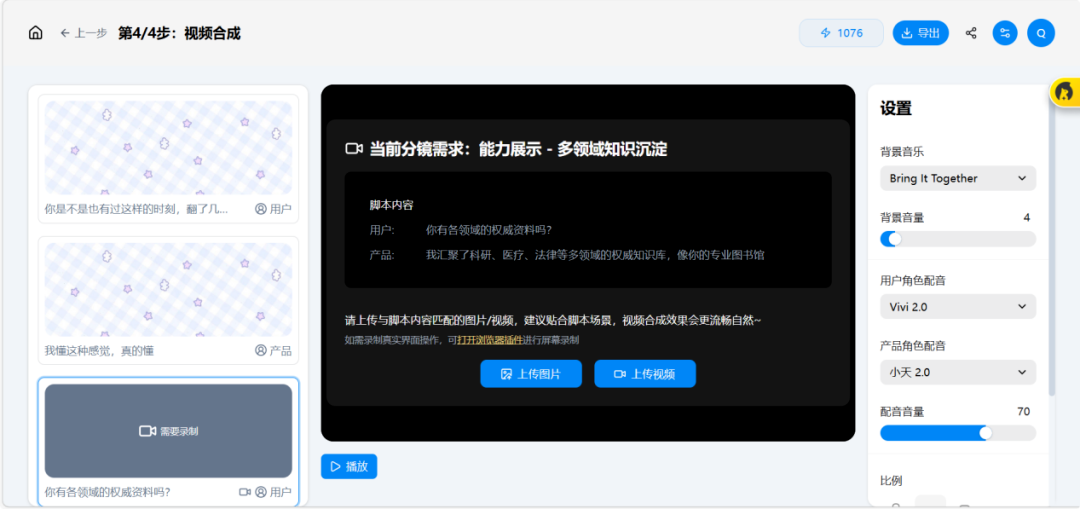Viewport: 1080px width, 509px height.
Task: Go back with 上一步
Action: 83,33
